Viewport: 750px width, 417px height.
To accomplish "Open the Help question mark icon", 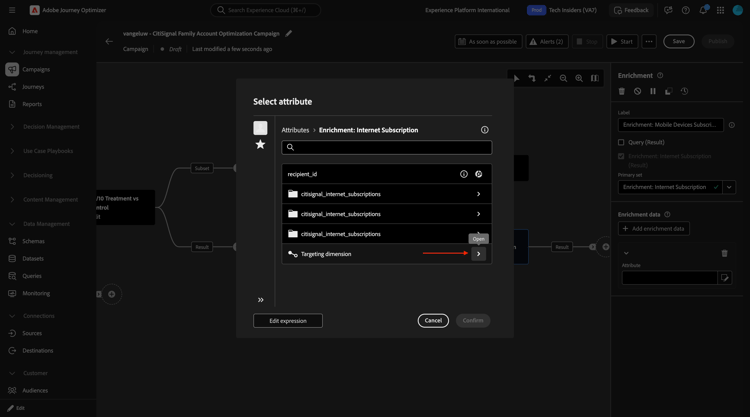I will [x=685, y=10].
